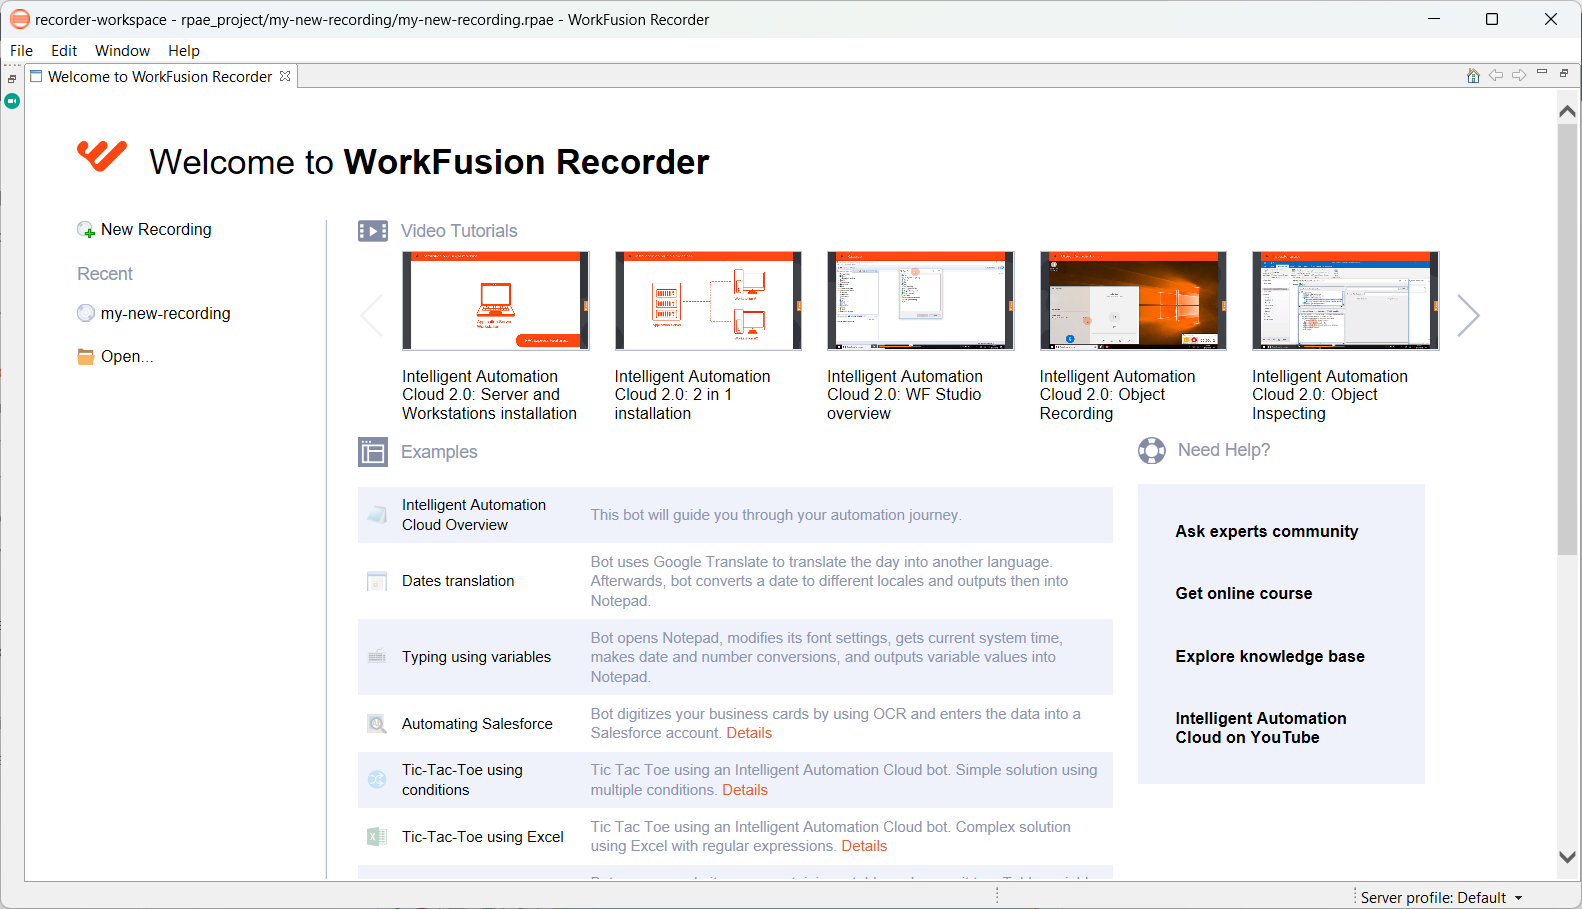Screen dimensions: 1582x909
Task: Open the Help menu
Action: tap(184, 51)
